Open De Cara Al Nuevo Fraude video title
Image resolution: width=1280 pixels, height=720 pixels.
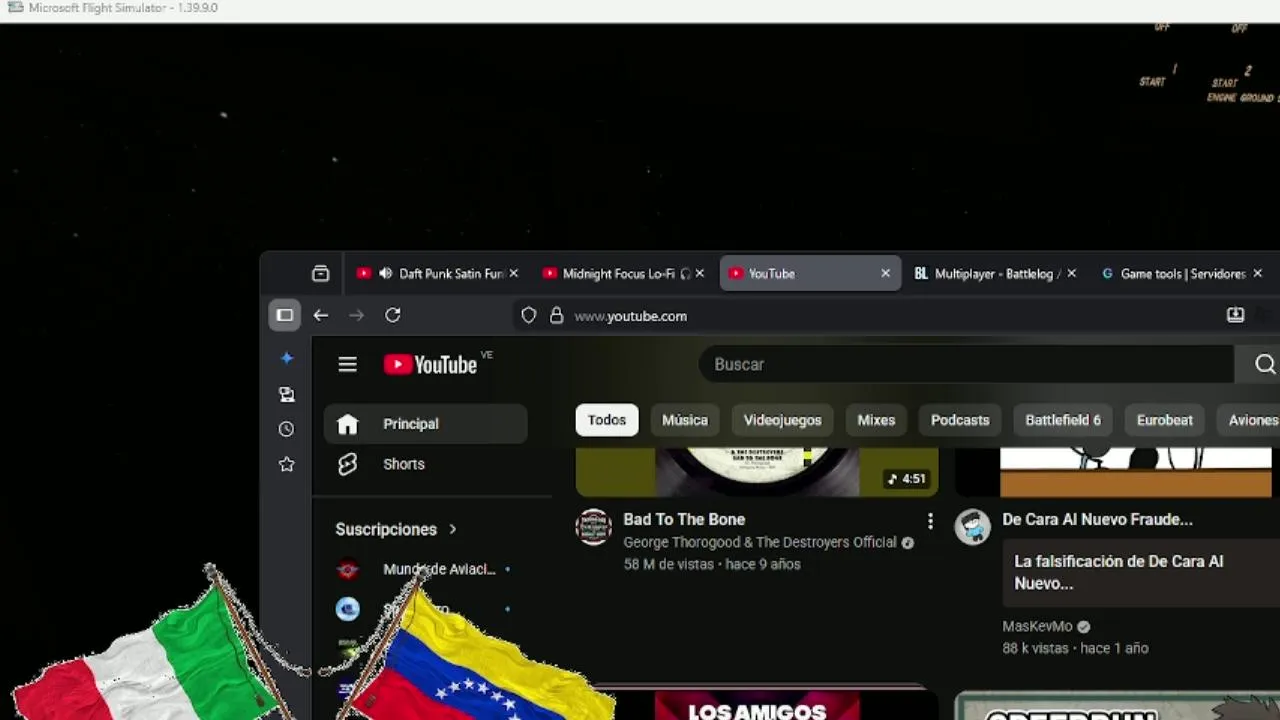(x=1097, y=520)
